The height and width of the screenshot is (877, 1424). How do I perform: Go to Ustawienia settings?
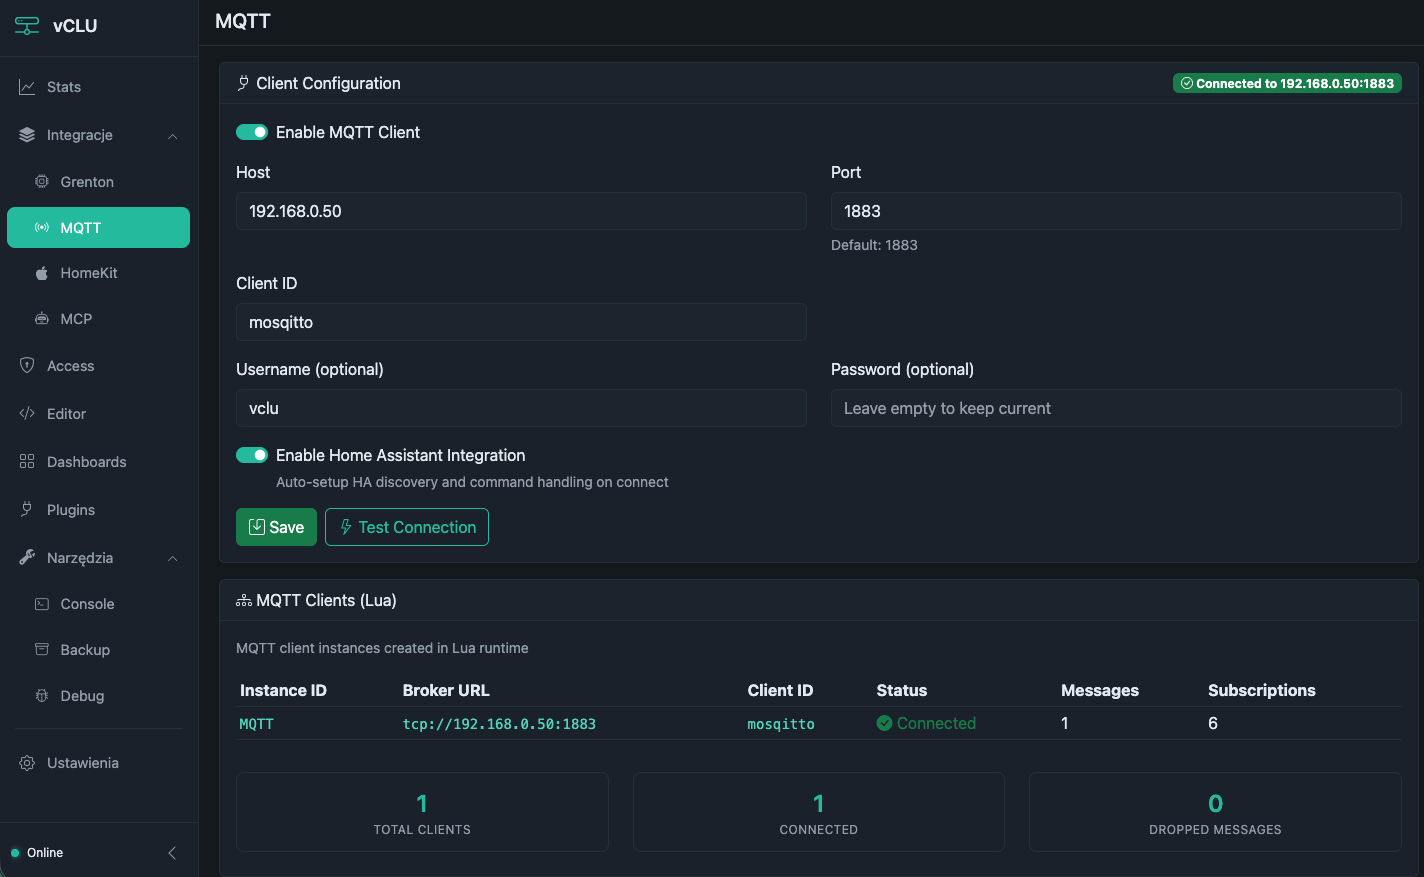[x=99, y=763]
